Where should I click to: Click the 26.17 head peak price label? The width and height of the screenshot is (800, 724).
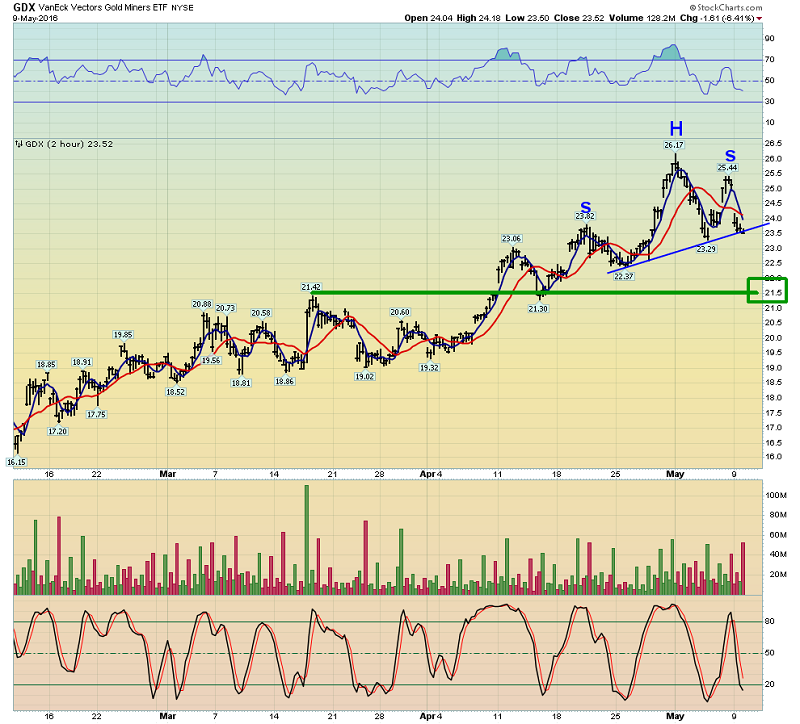click(x=673, y=145)
